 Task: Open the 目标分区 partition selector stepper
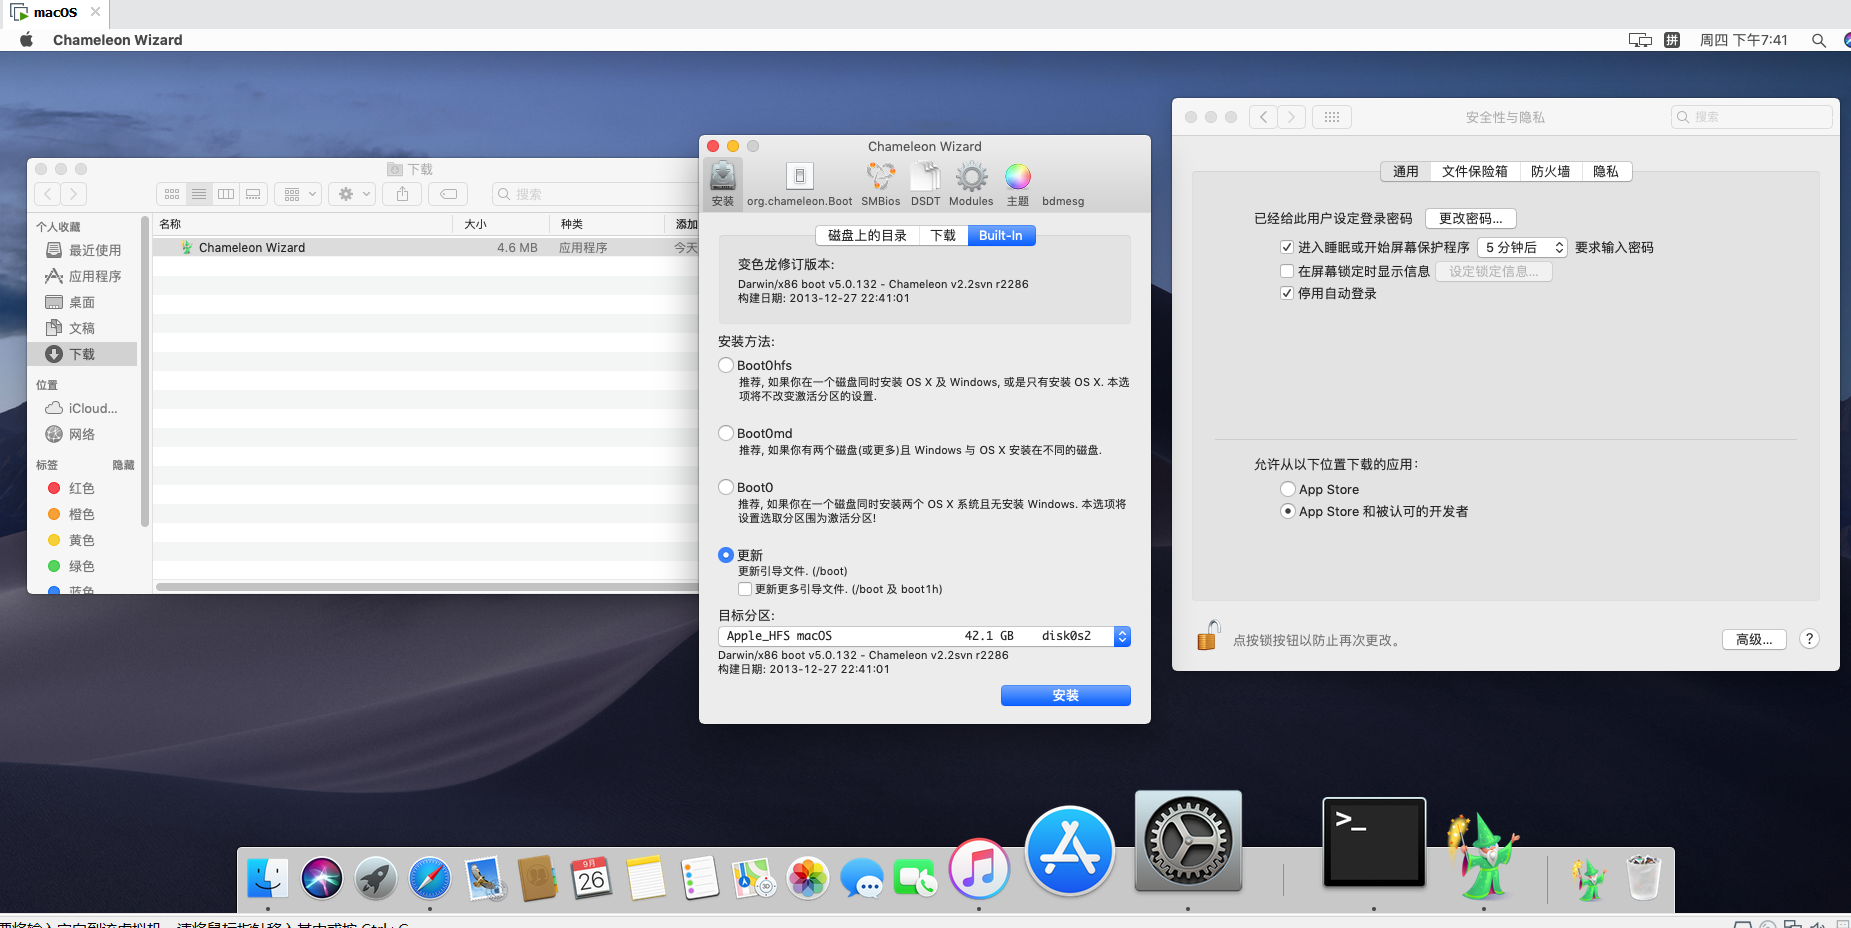tap(1121, 635)
